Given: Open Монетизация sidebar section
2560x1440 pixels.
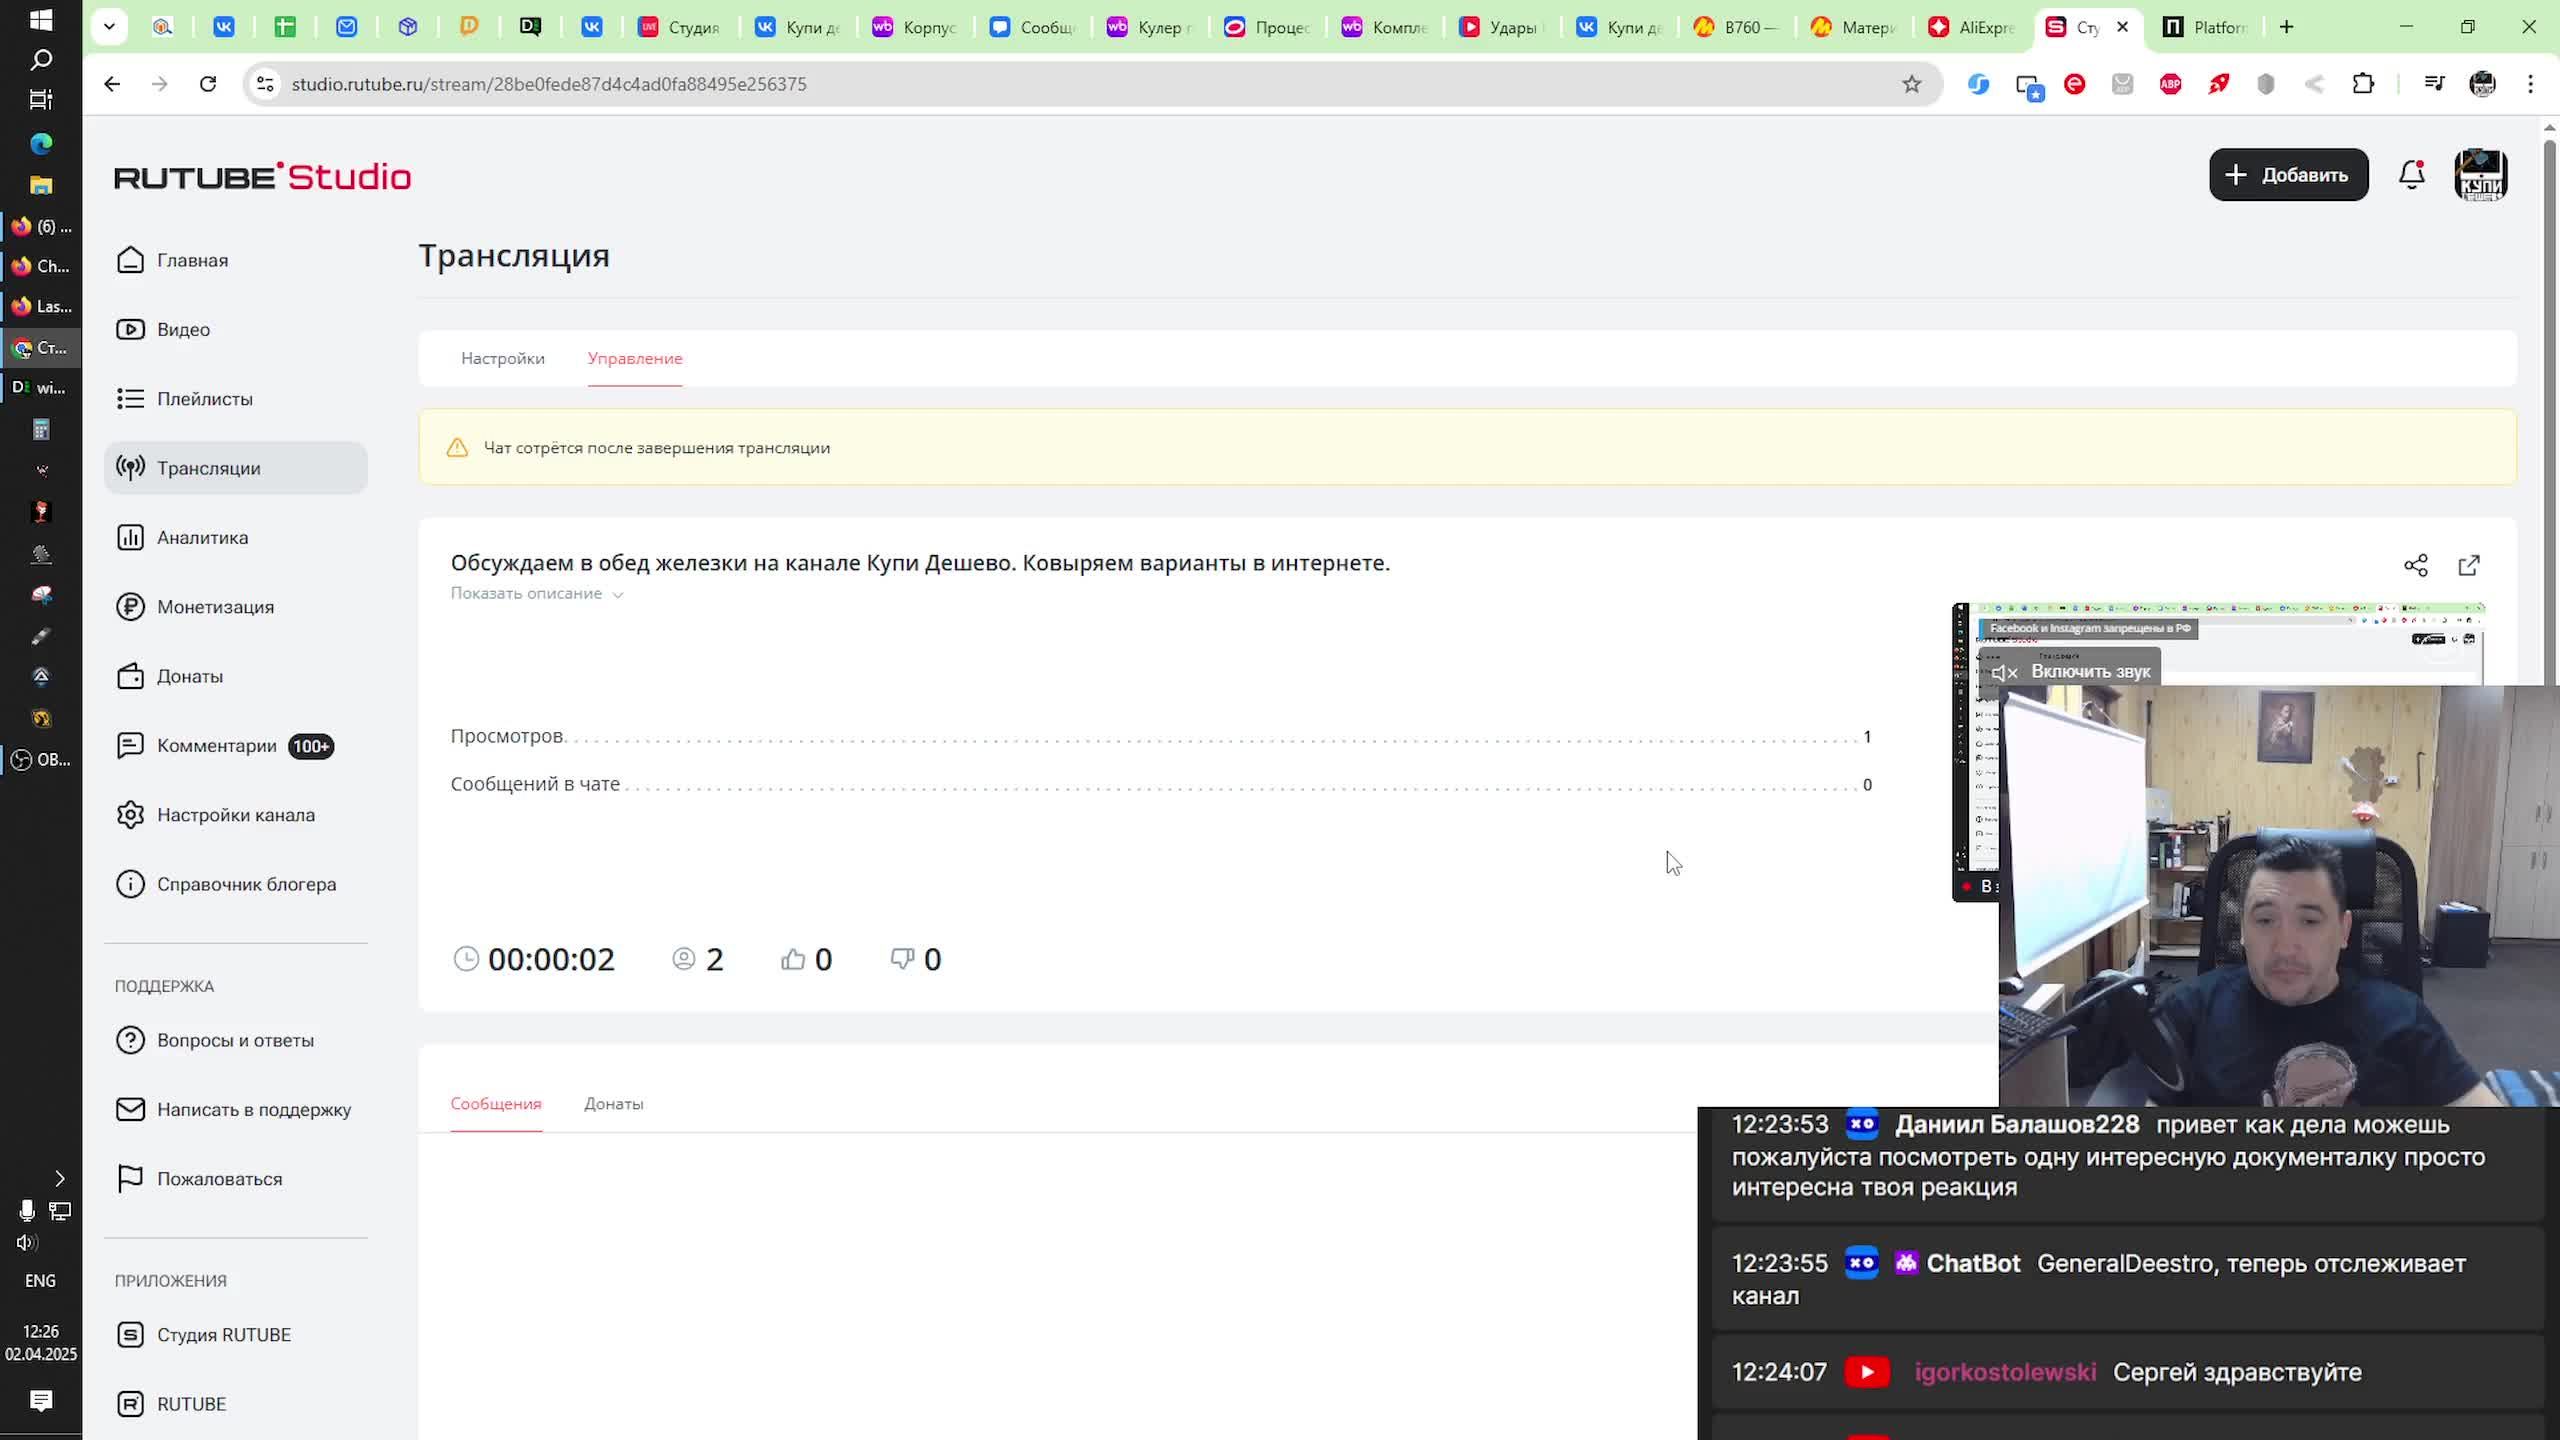Looking at the screenshot, I should (215, 607).
